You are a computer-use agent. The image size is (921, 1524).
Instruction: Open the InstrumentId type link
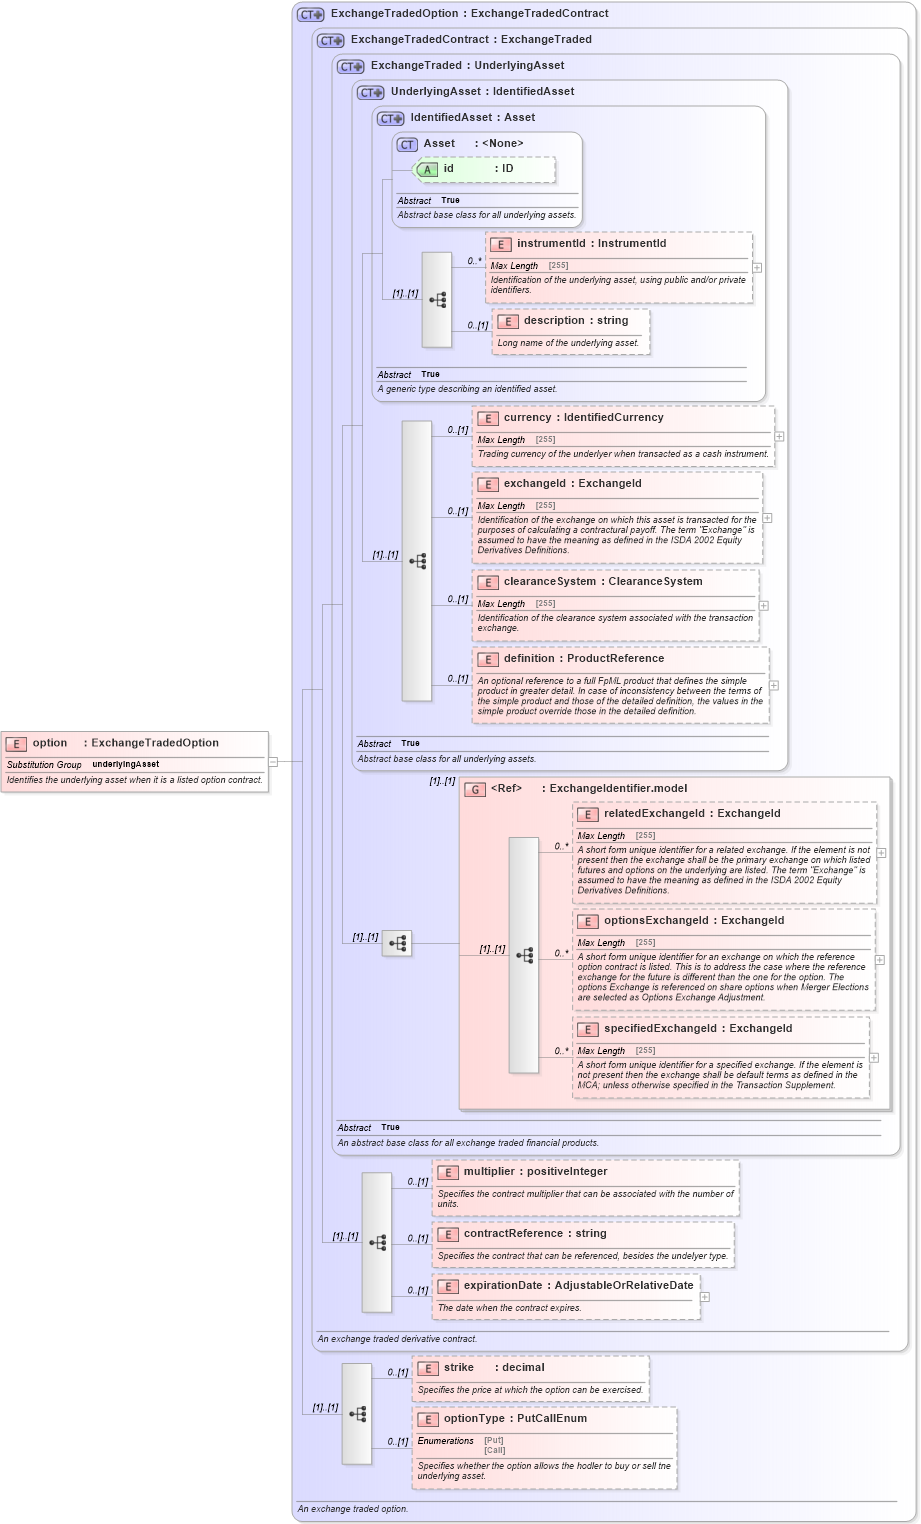tap(632, 244)
